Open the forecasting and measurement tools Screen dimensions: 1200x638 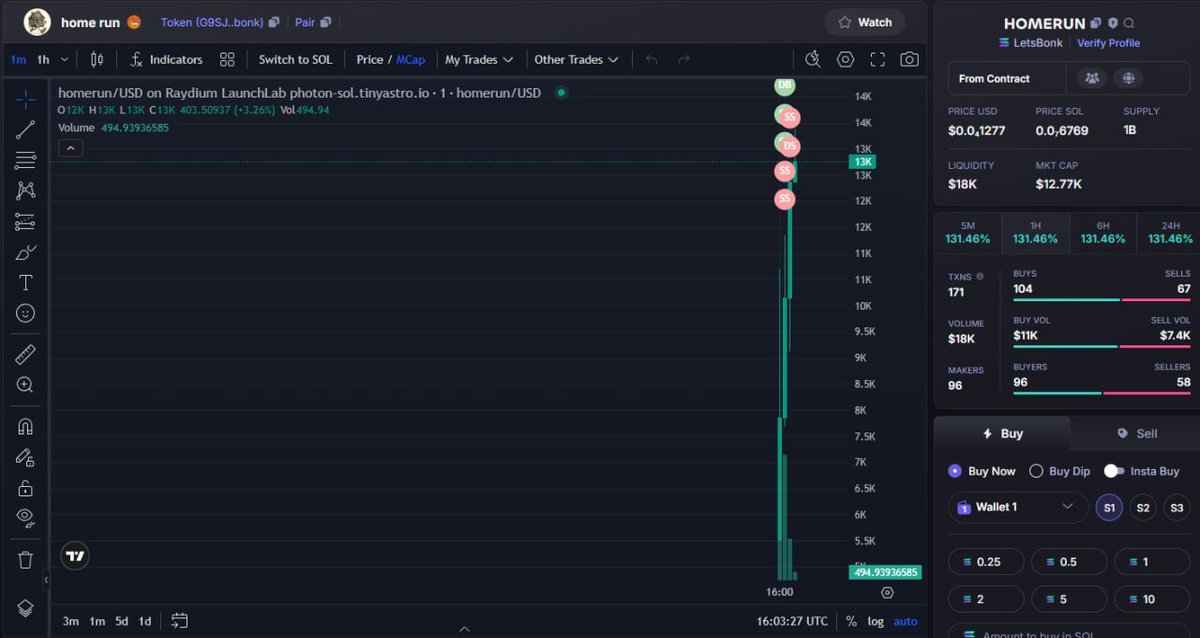tap(25, 221)
